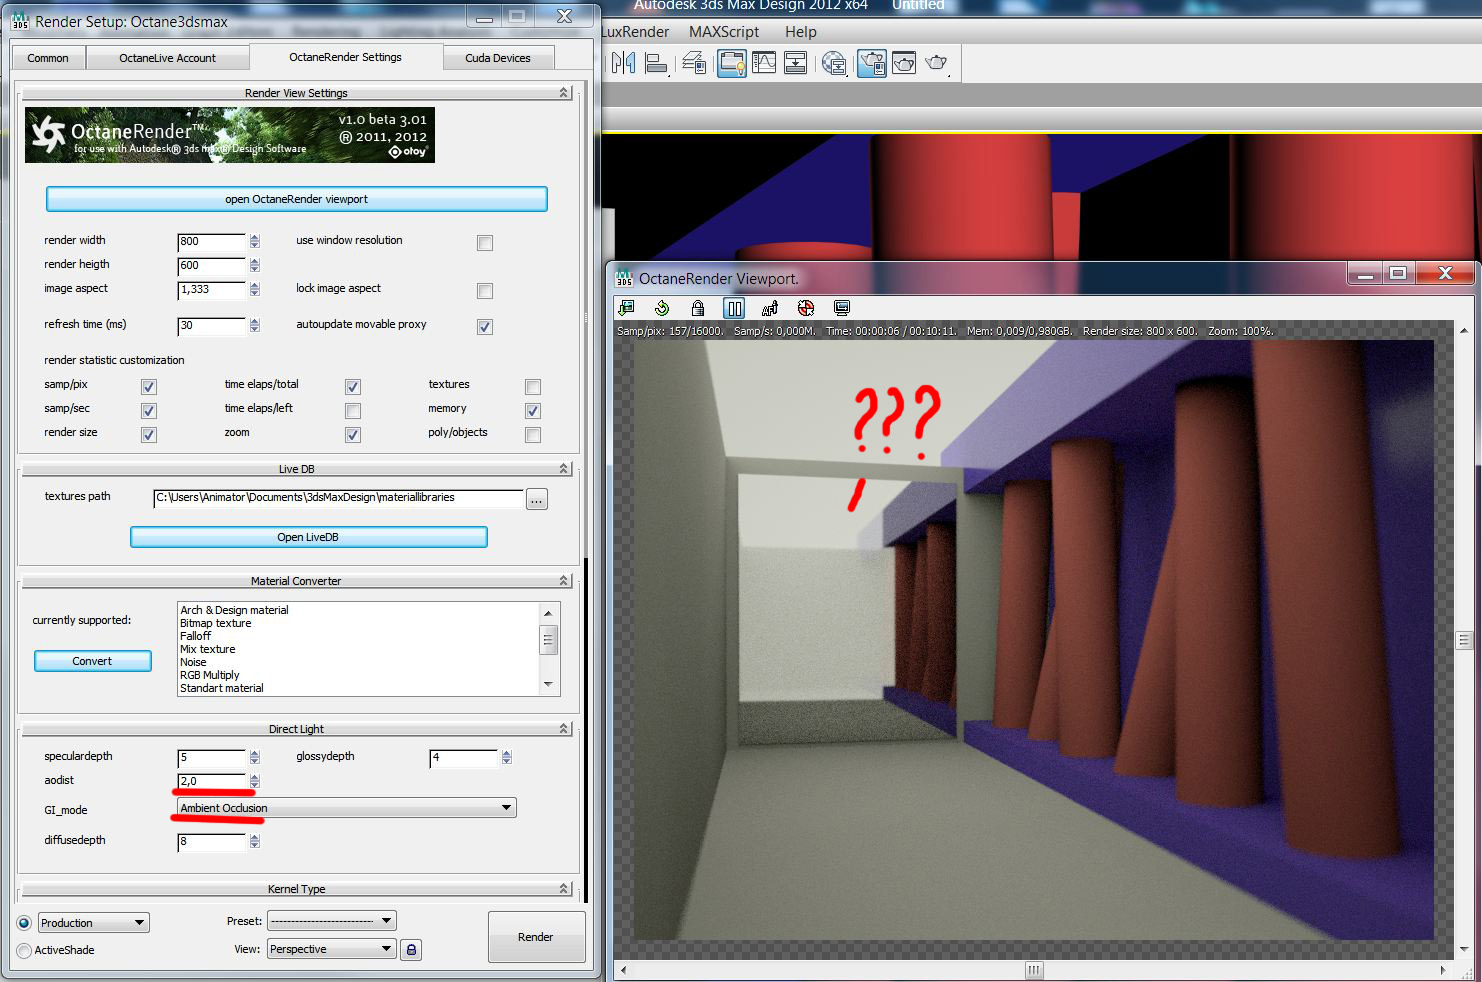Activate the autofocus AF picker
Viewport: 1482px width, 982px height.
[x=770, y=308]
